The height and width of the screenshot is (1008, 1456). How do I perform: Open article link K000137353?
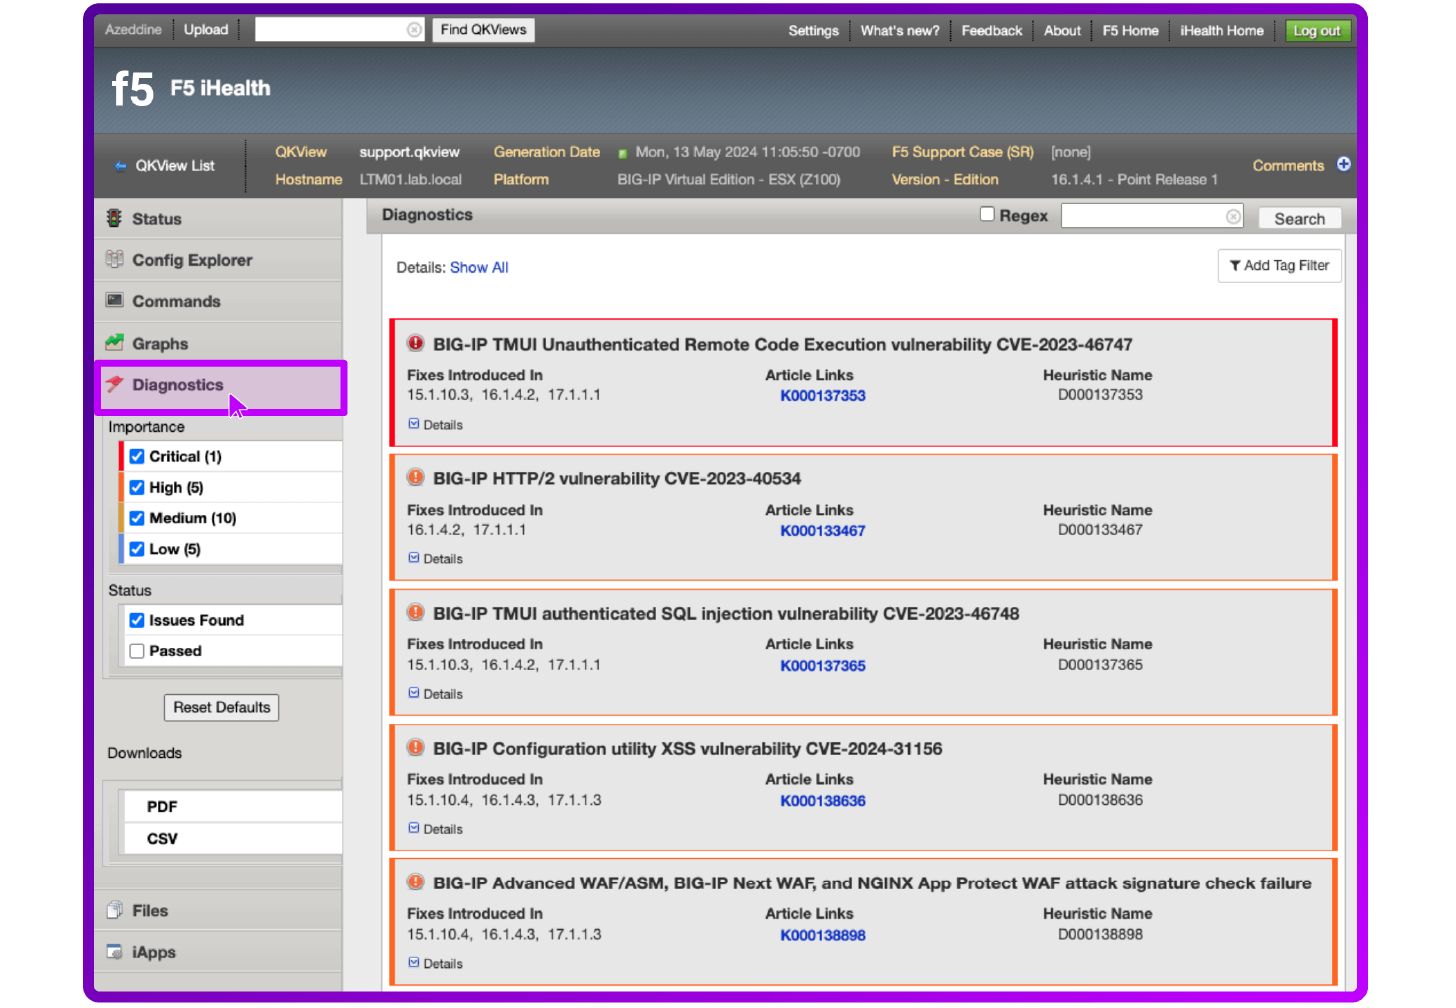[x=823, y=396]
